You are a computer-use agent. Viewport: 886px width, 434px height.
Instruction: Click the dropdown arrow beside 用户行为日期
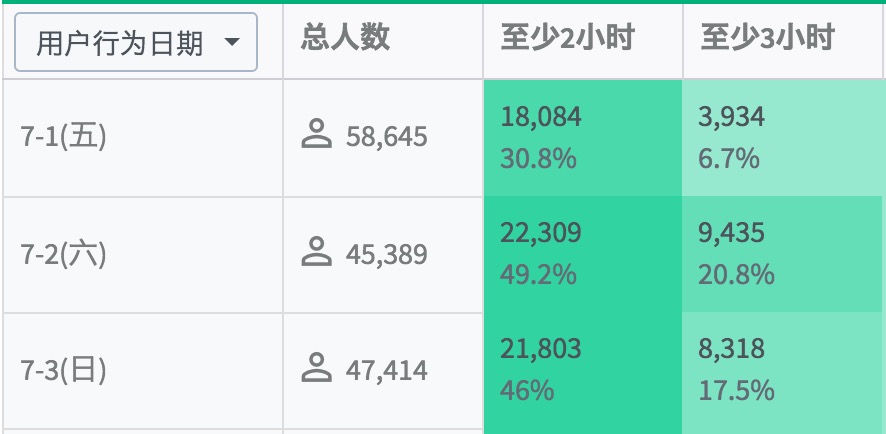point(233,43)
